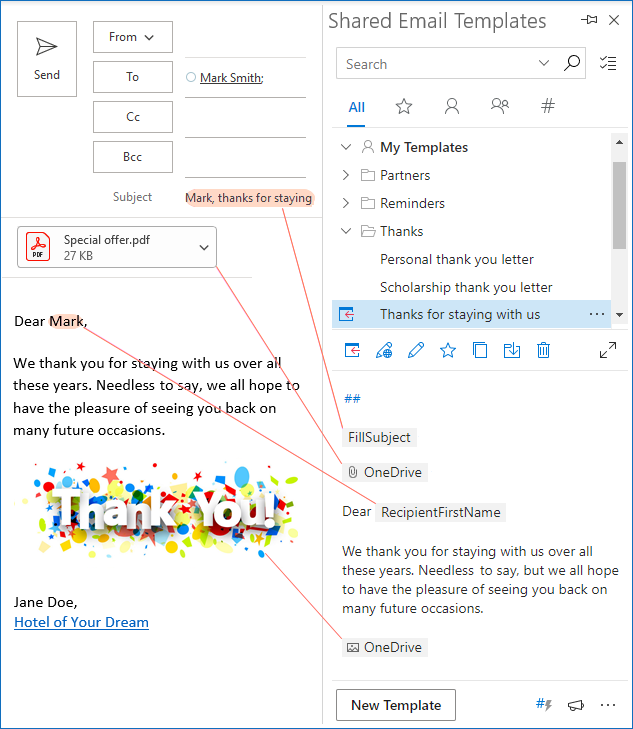This screenshot has height=729, width=633.
Task: Select the Reminders folder
Action: pyautogui.click(x=412, y=203)
